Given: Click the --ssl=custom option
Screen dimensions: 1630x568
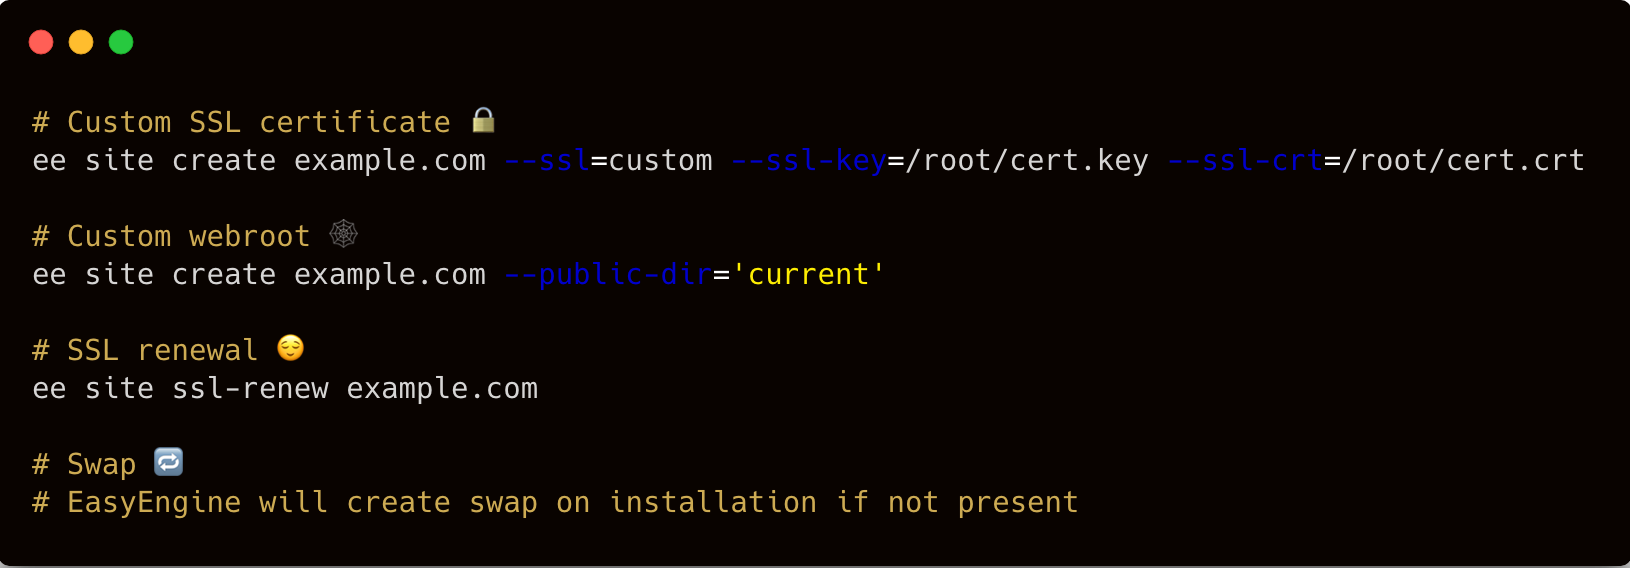Looking at the screenshot, I should 608,161.
